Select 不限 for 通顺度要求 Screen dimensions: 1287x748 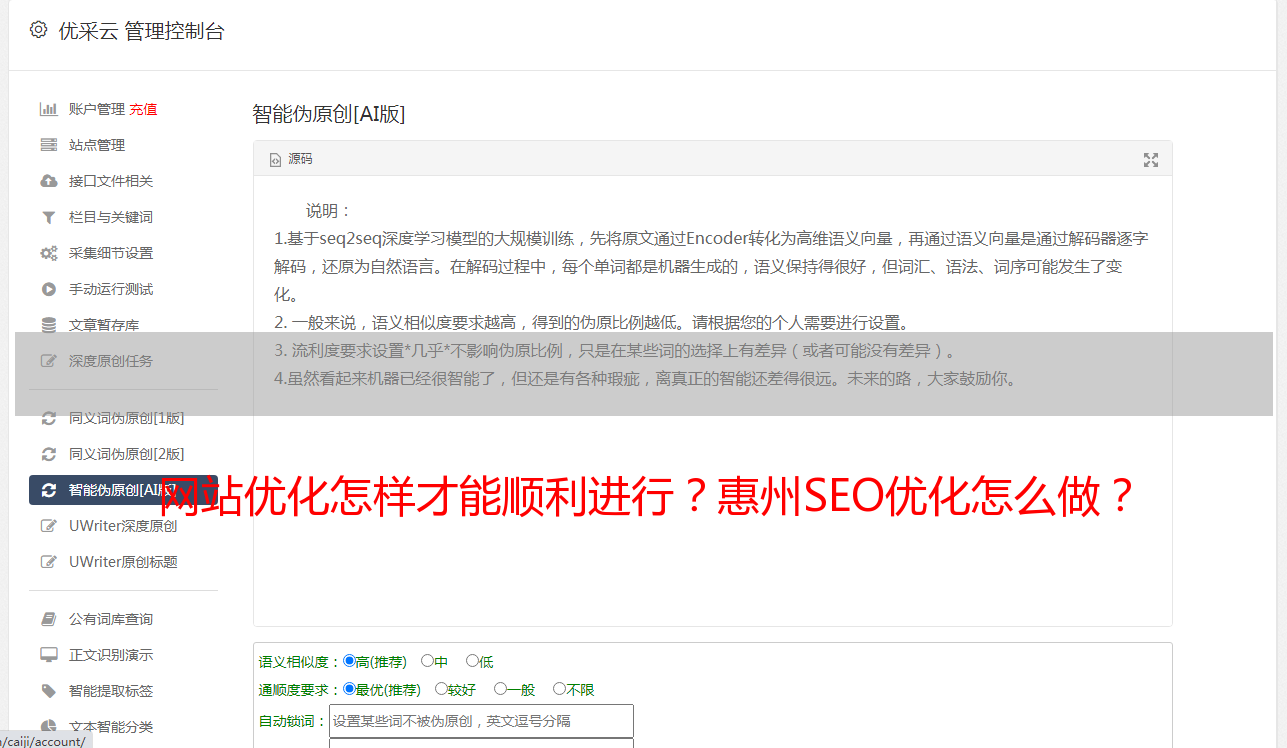(x=559, y=689)
